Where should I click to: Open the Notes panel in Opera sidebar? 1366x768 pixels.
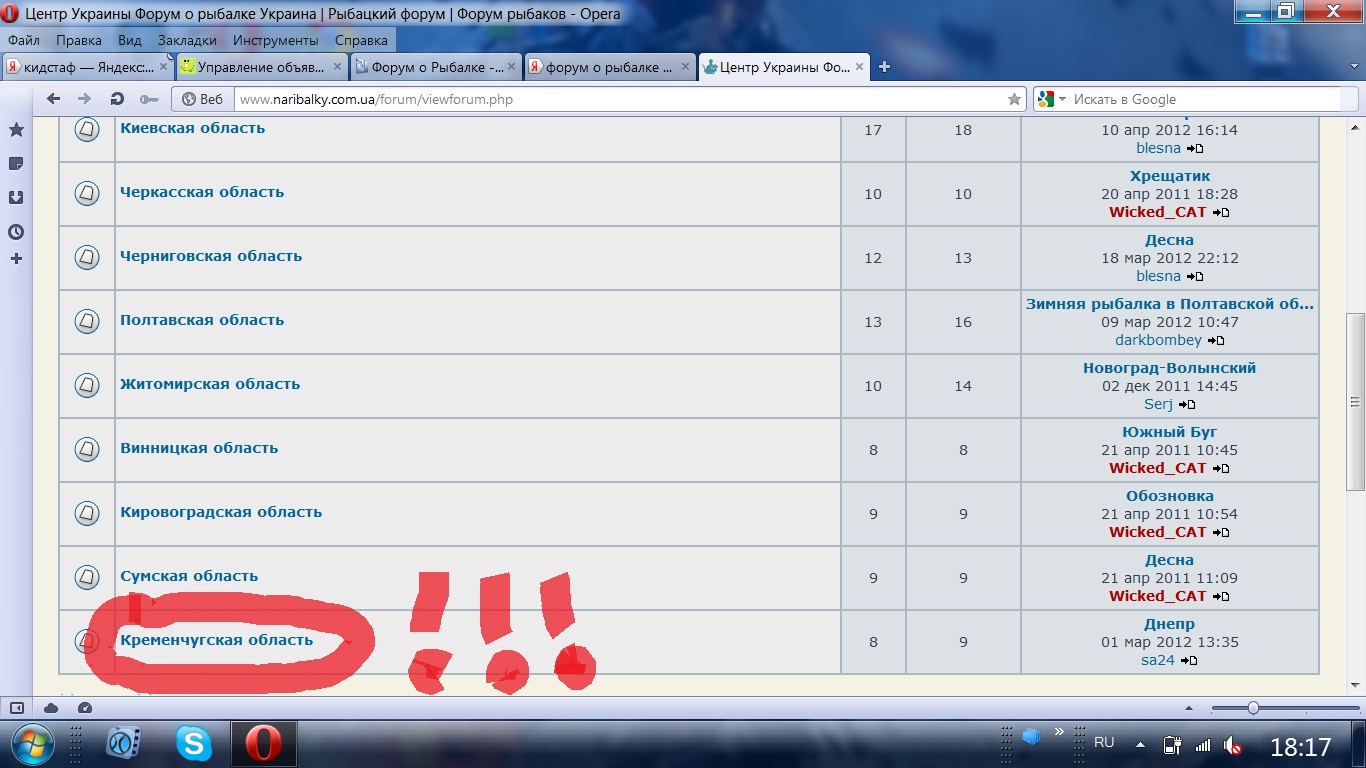coord(16,164)
